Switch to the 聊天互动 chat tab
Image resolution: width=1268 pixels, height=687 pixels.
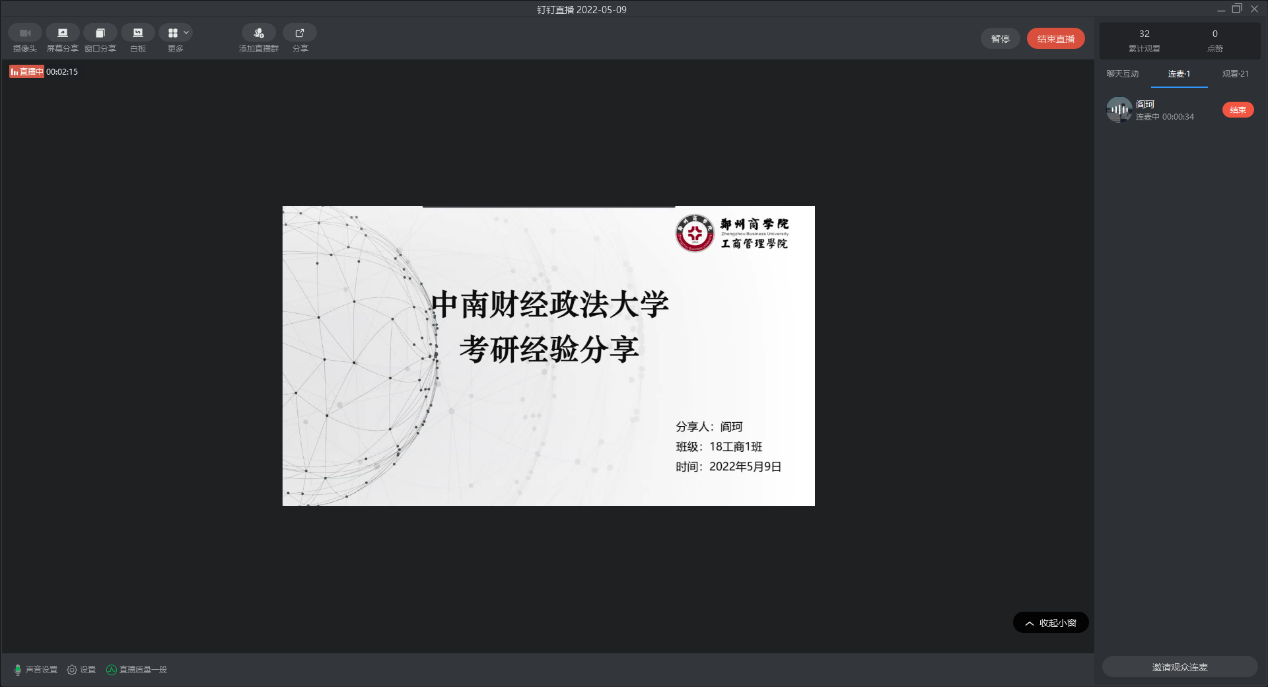pyautogui.click(x=1122, y=74)
